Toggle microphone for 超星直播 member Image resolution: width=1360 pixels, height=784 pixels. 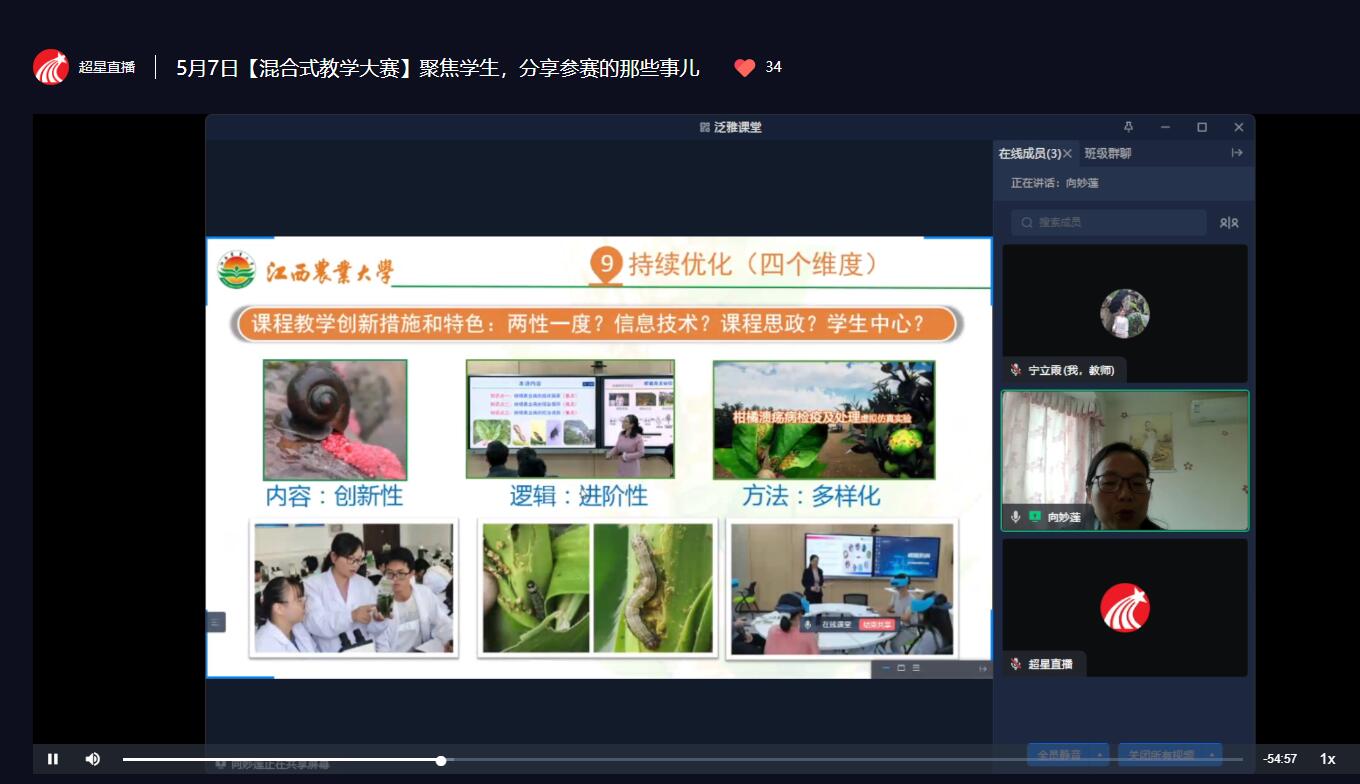[1016, 664]
